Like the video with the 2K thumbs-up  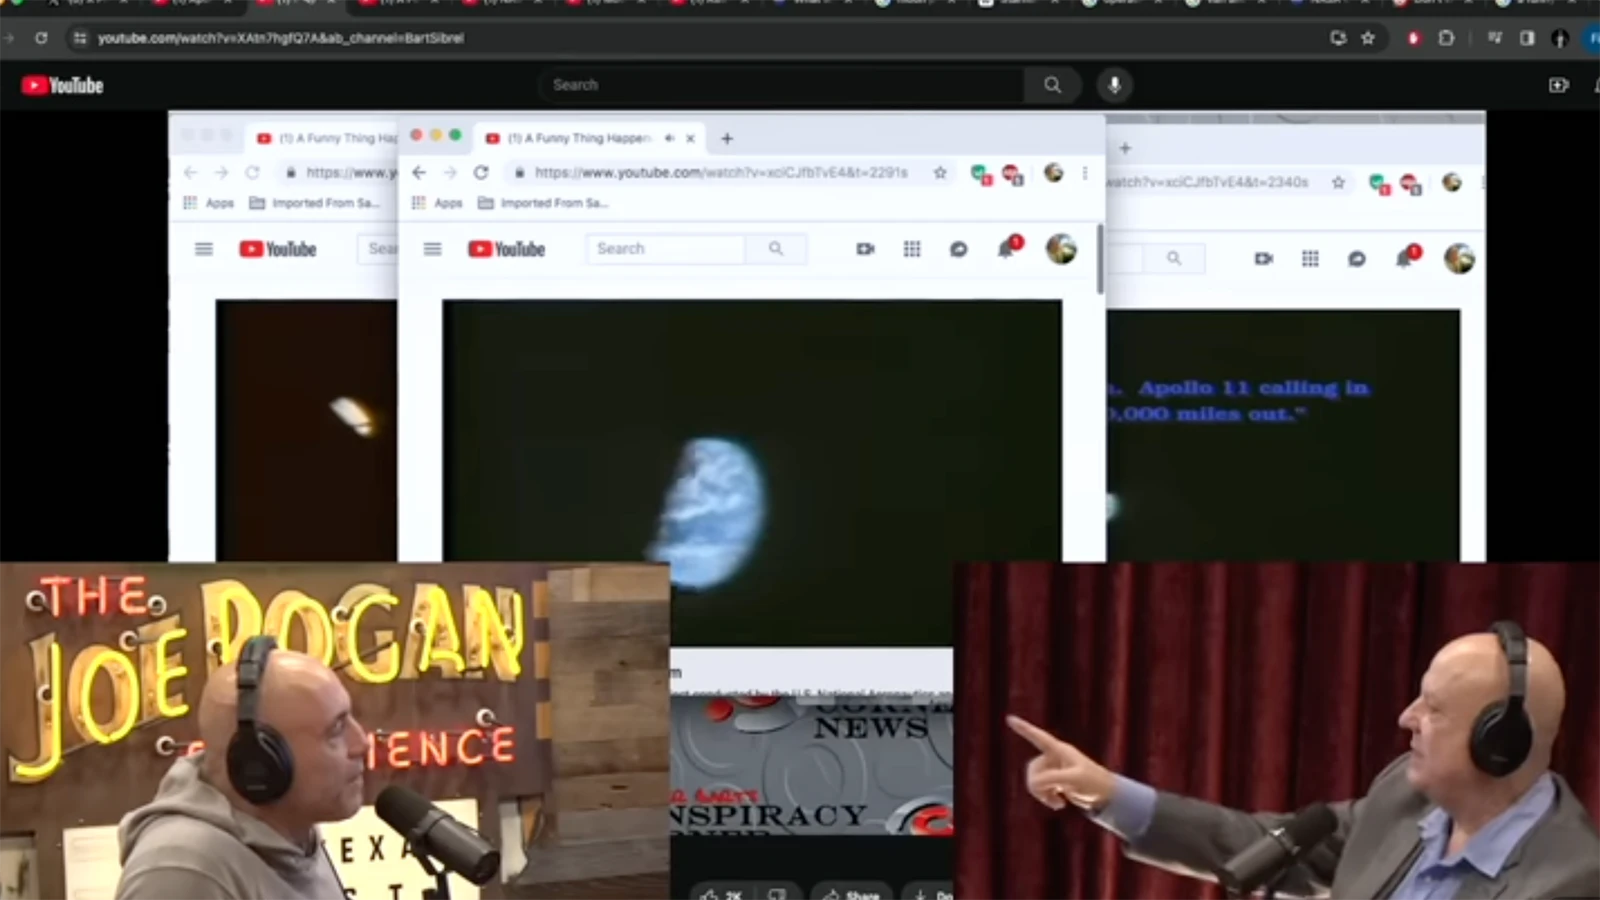[x=722, y=893]
